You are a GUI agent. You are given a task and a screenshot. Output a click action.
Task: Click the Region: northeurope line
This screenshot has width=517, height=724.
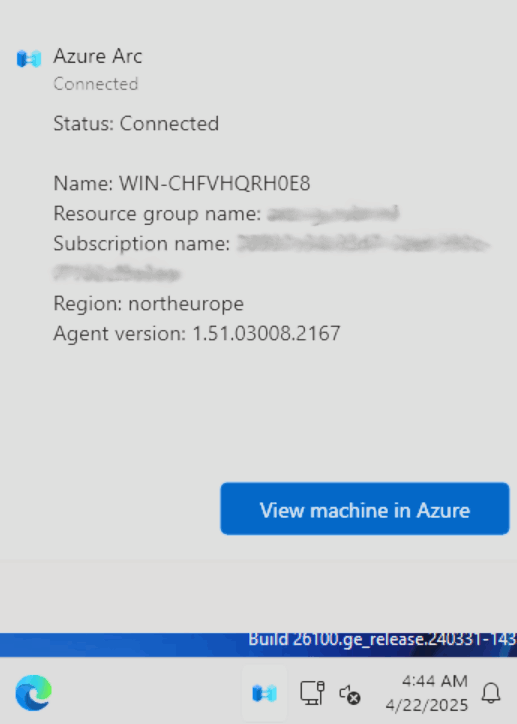tap(149, 304)
